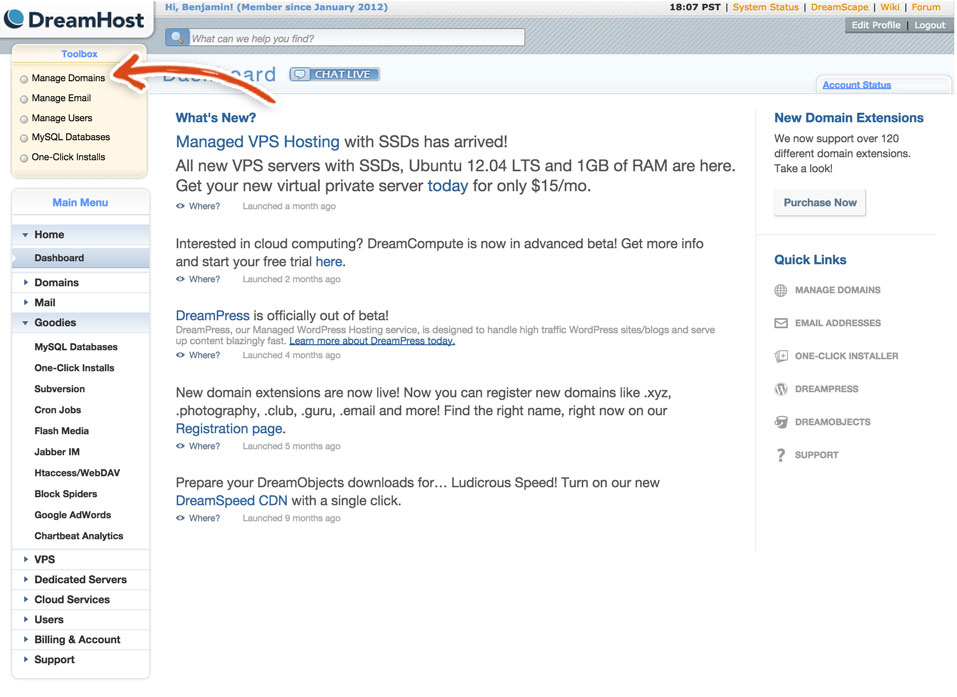Open Manage Email in the Toolbox

[61, 98]
